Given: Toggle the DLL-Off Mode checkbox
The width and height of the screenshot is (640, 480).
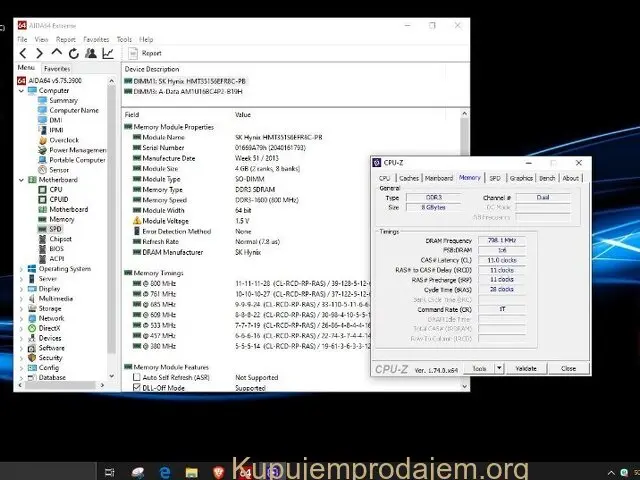Looking at the screenshot, I should point(138,387).
